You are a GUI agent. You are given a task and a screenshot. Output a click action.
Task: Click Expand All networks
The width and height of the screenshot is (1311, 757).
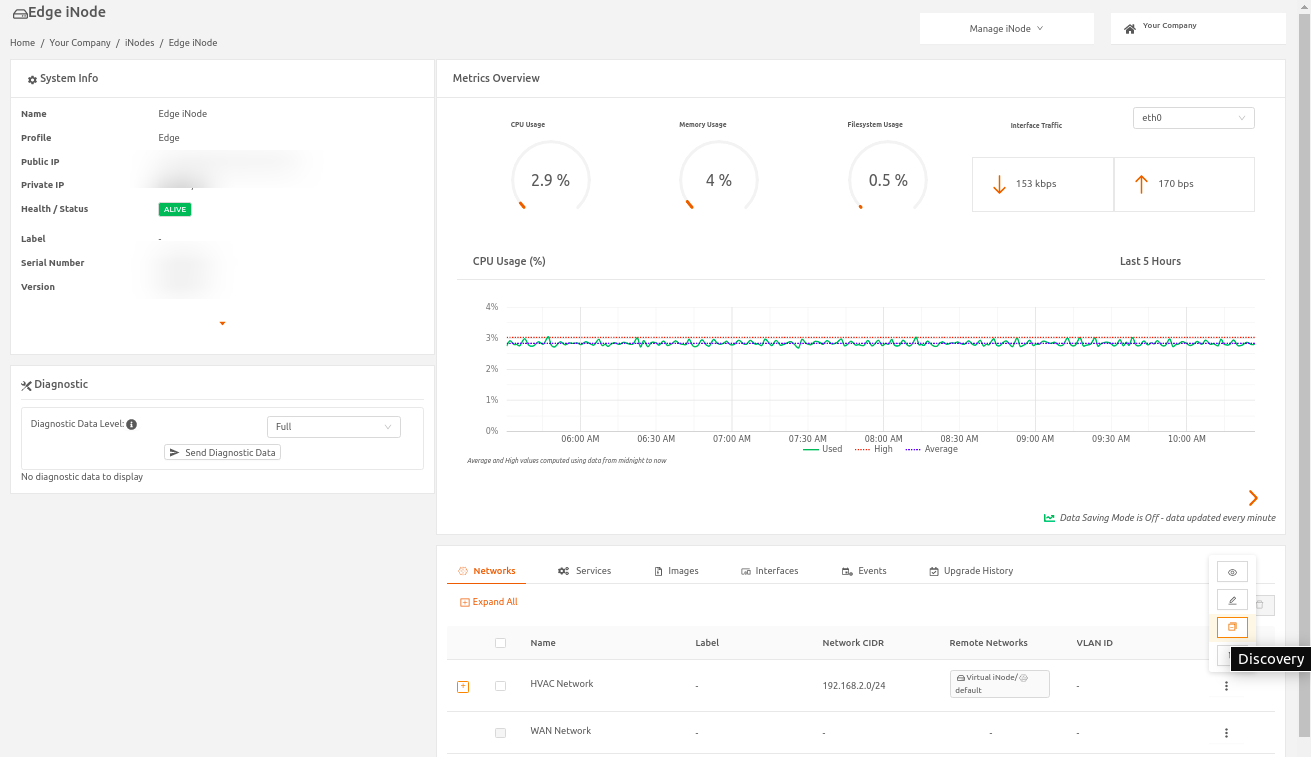tap(489, 602)
